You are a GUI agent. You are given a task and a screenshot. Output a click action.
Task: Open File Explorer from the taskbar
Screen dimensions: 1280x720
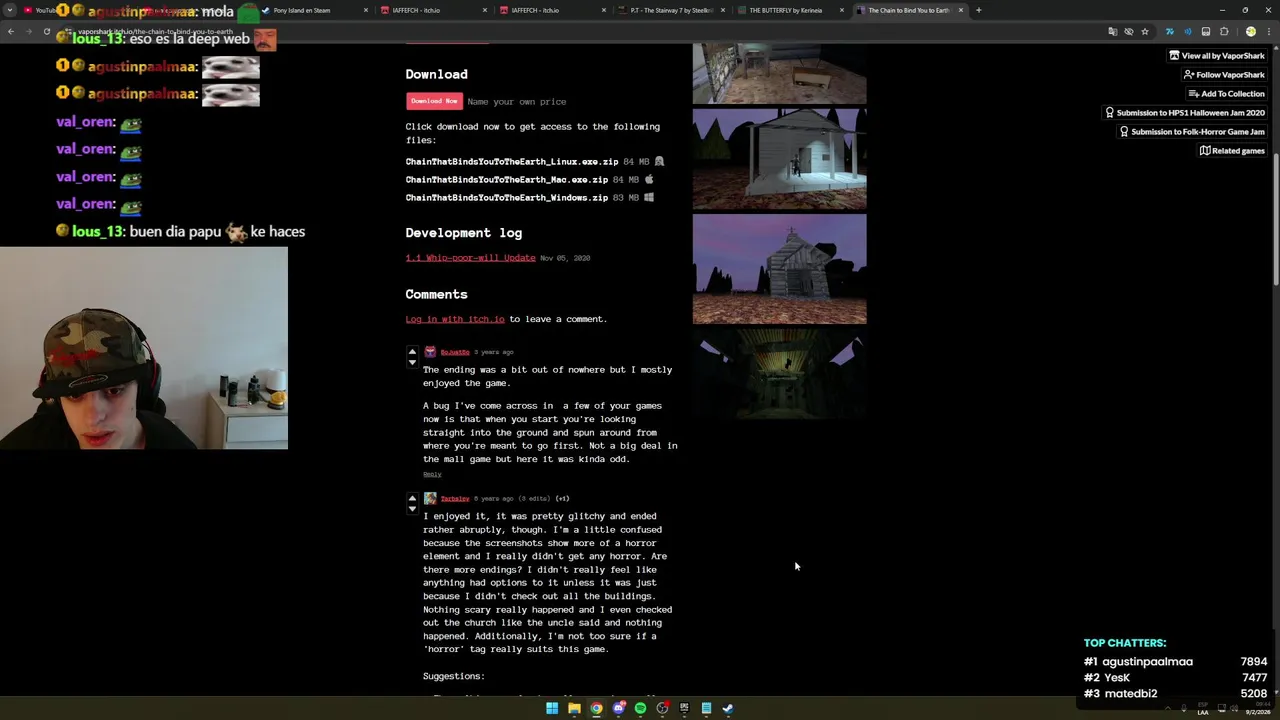pyautogui.click(x=574, y=708)
